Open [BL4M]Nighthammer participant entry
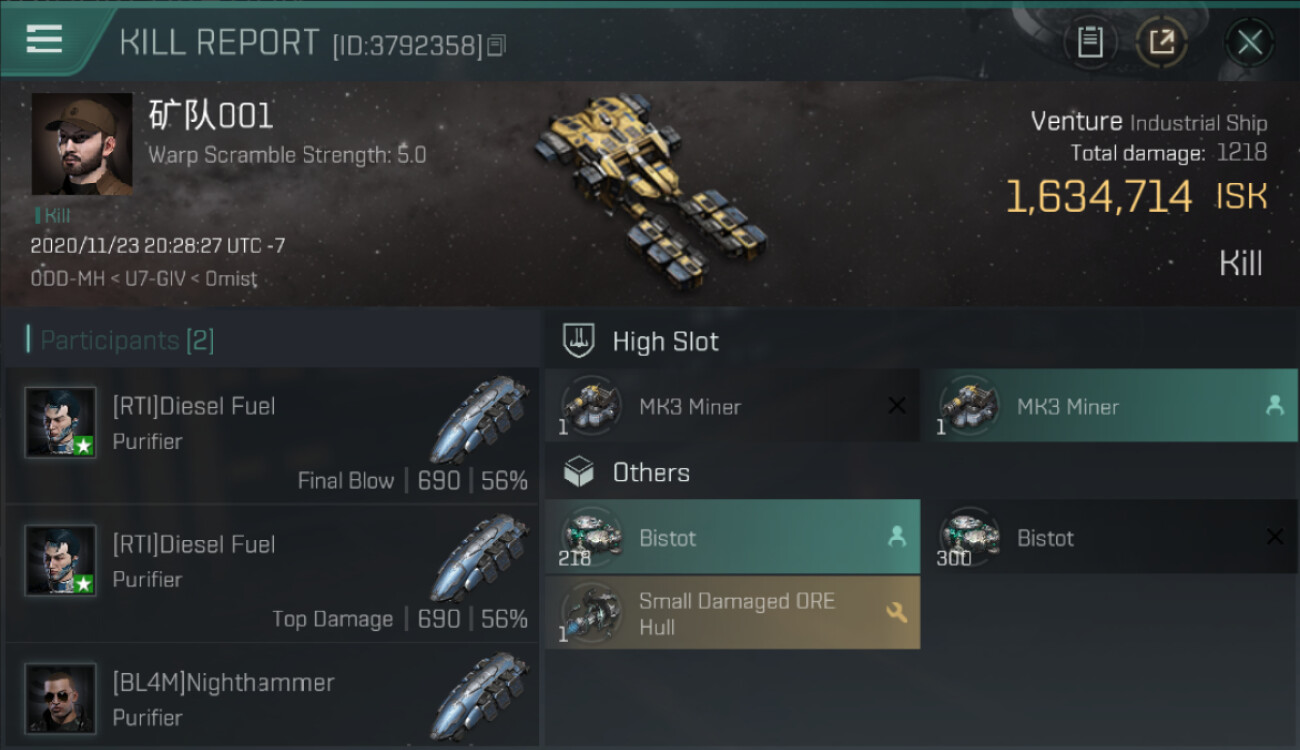The image size is (1300, 750). pos(272,696)
